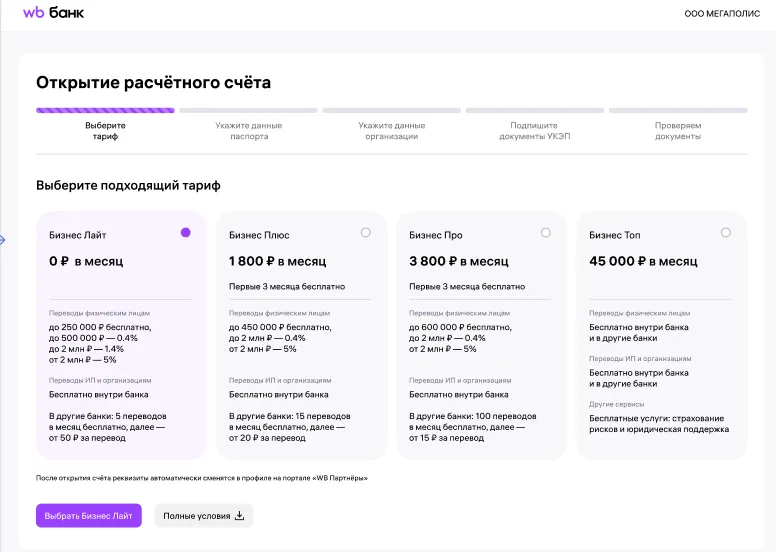Viewport: 776px width, 552px height.
Task: Pick the Бизнес Топ radio button
Action: point(725,232)
